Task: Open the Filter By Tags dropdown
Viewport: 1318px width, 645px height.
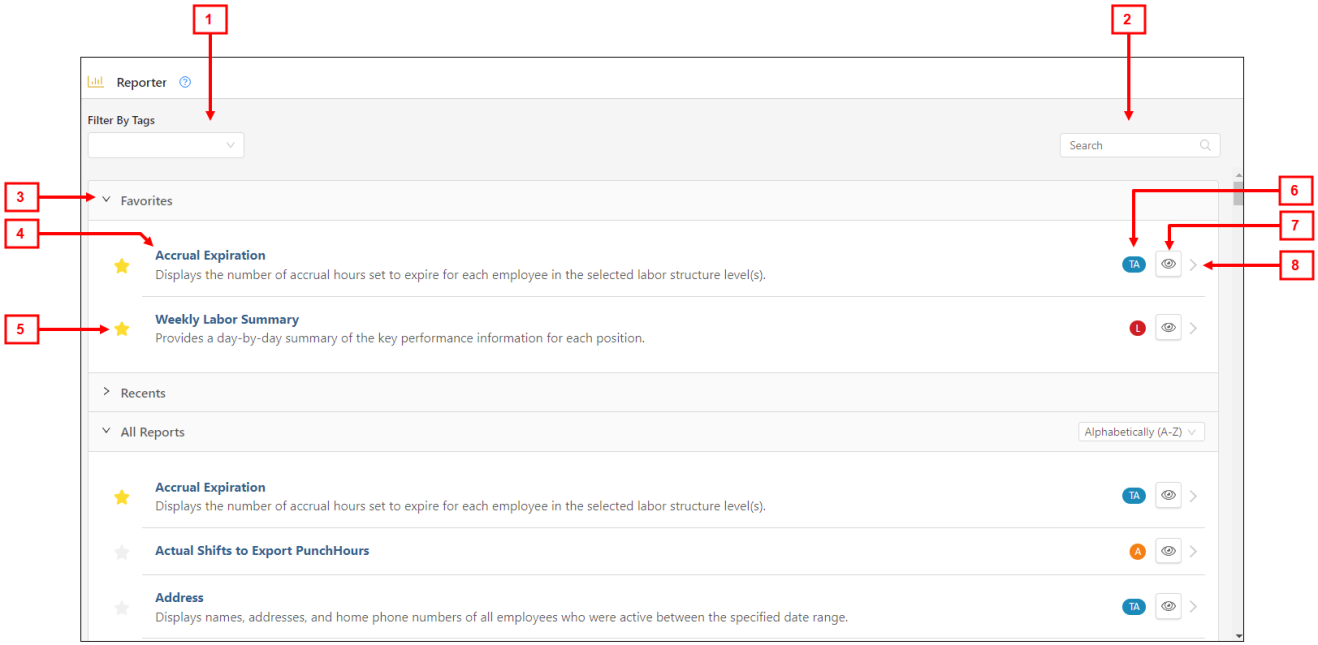Action: (165, 145)
